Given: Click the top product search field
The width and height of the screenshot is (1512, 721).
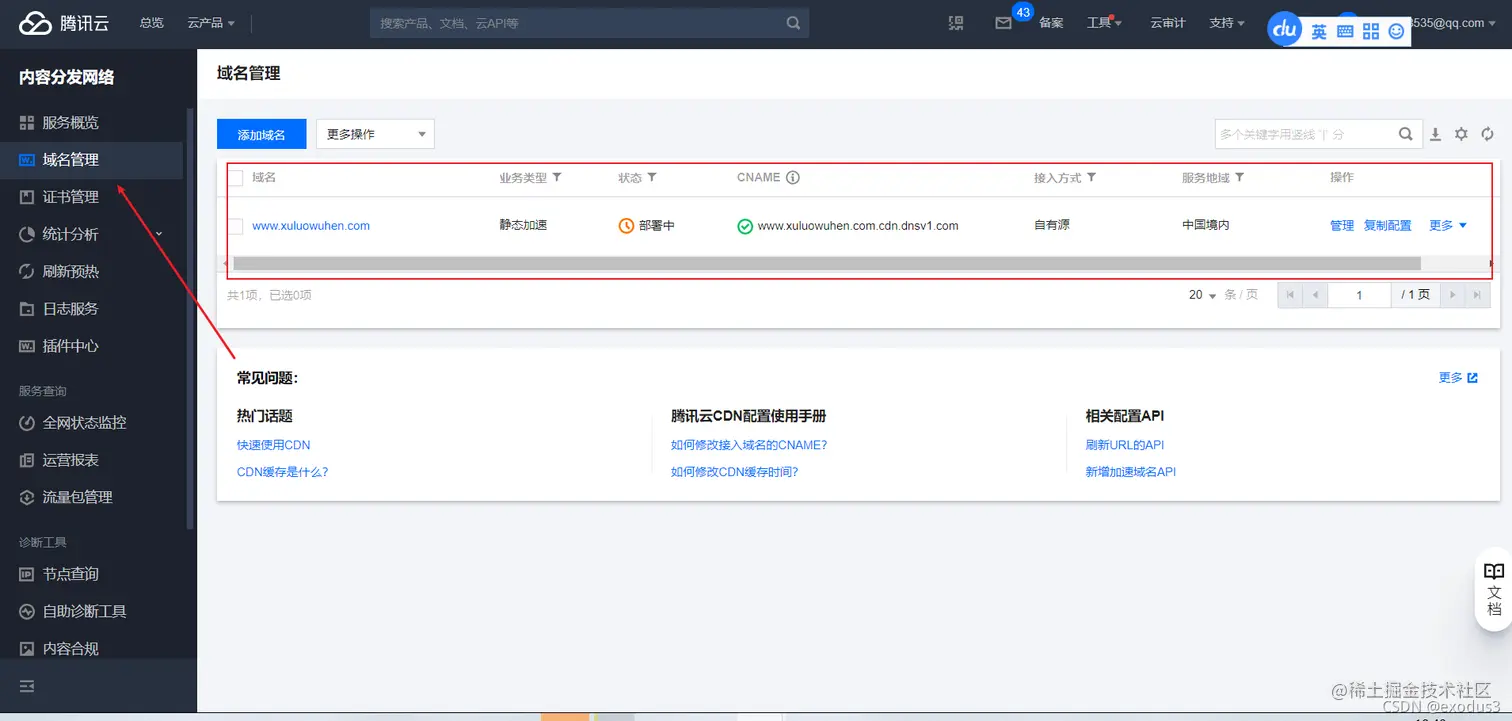Looking at the screenshot, I should click(590, 23).
